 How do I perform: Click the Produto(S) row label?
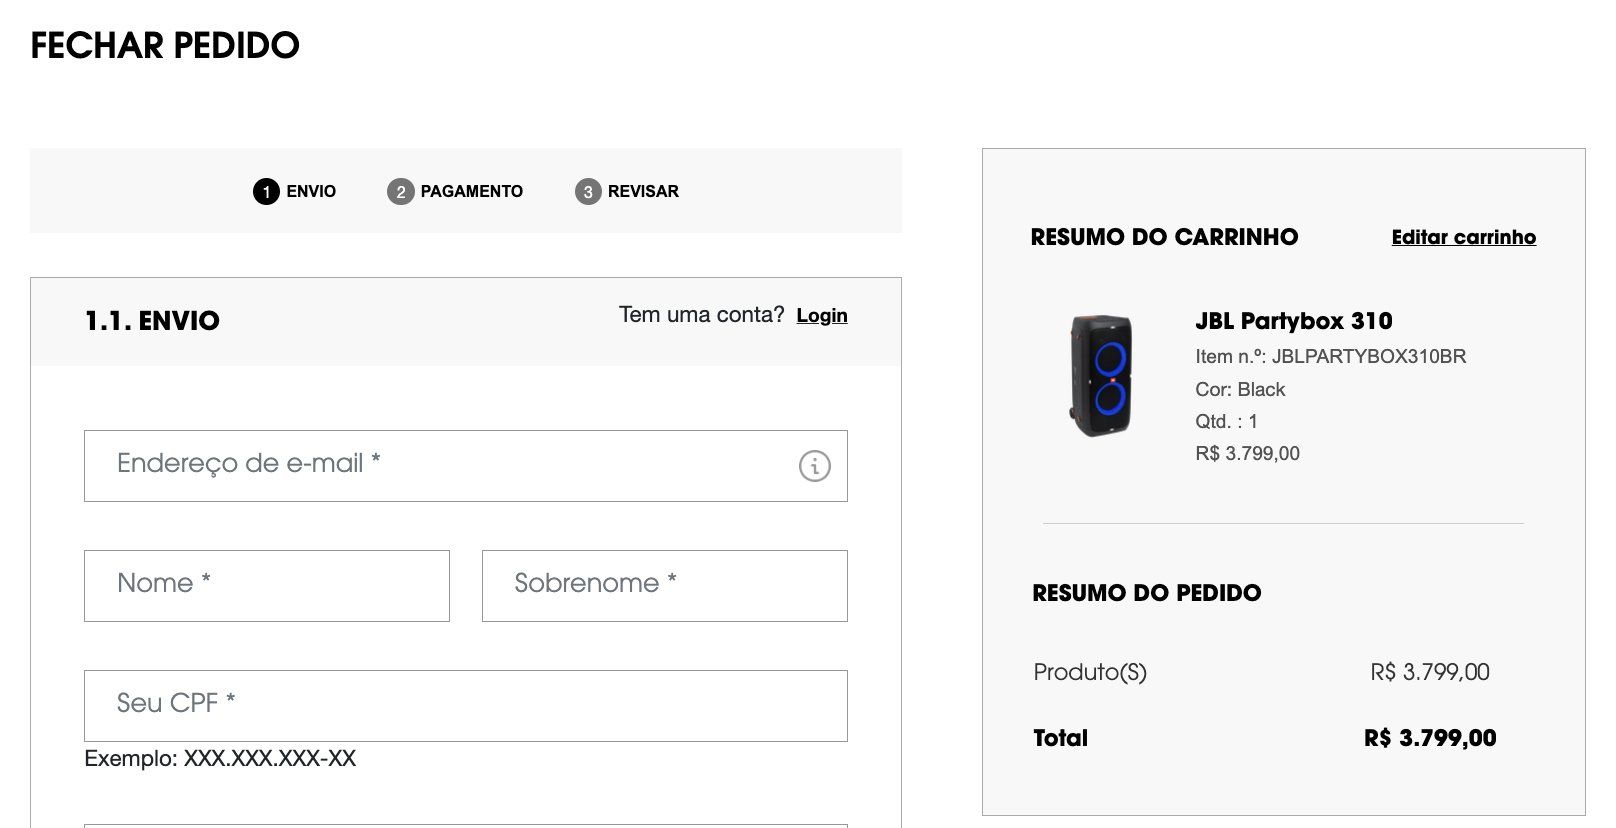(x=1090, y=672)
